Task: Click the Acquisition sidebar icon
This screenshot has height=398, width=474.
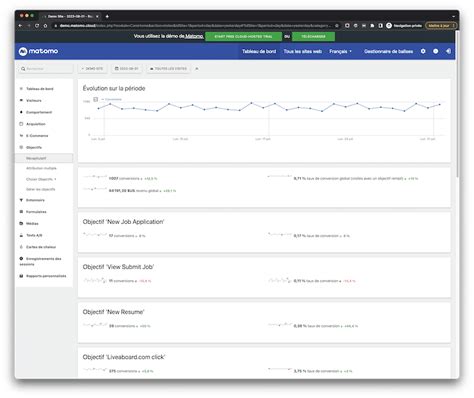Action: [x=21, y=124]
